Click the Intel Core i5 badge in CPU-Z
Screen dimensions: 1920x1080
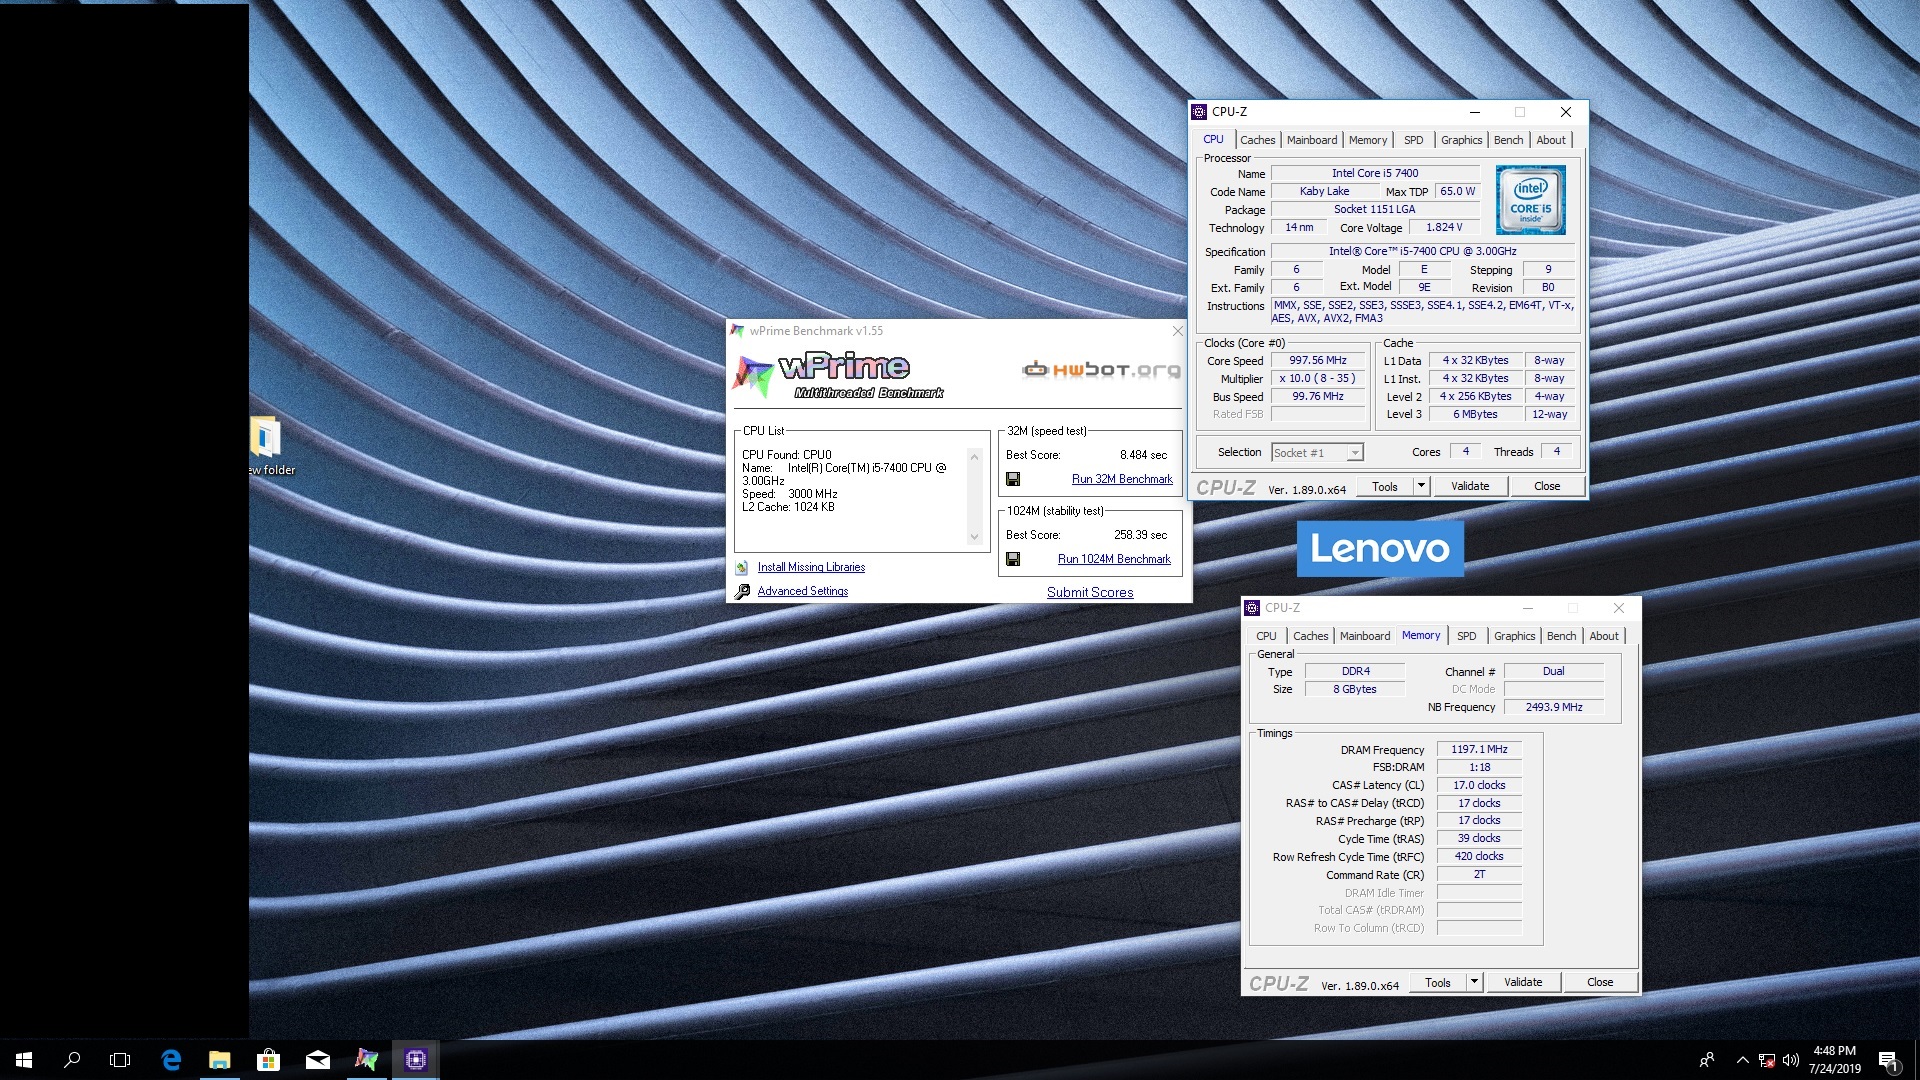tap(1530, 200)
